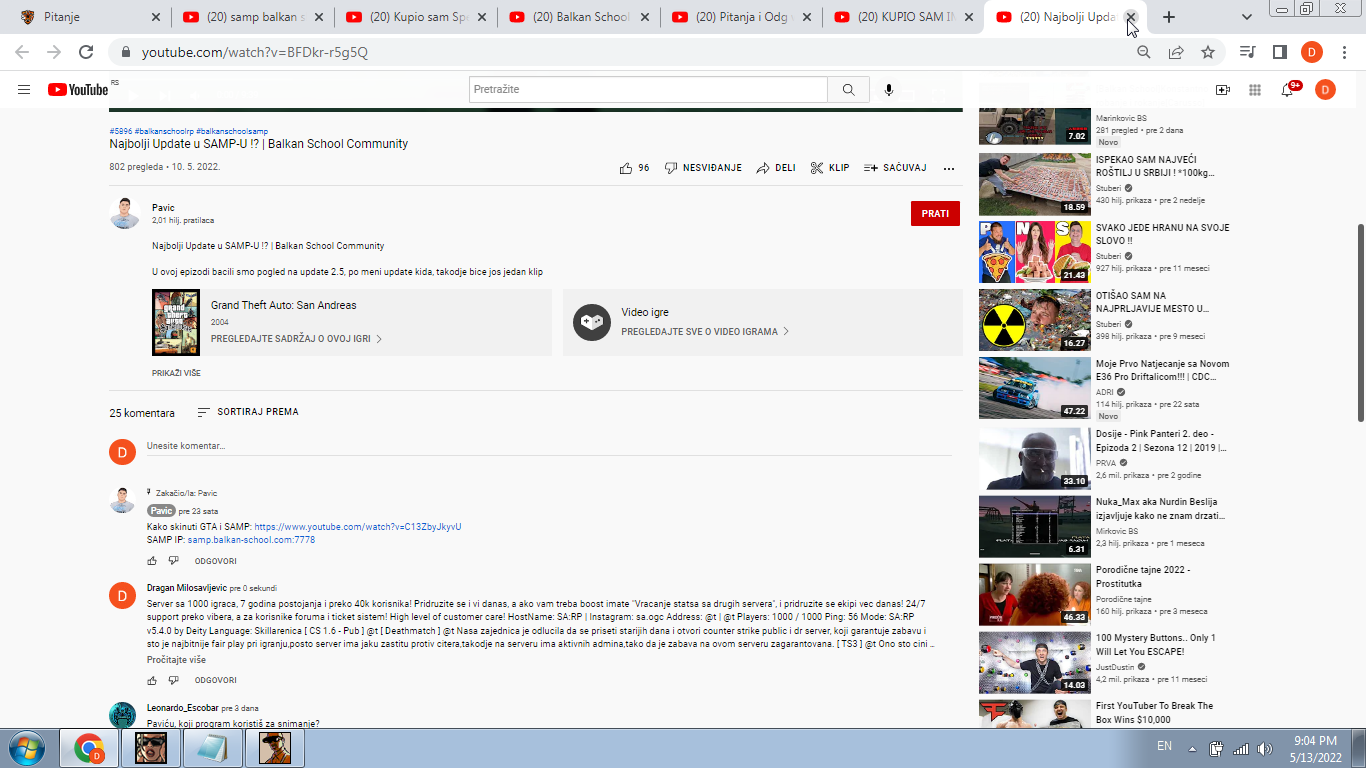Open Chrome side panel icon
The width and height of the screenshot is (1366, 768).
[x=1279, y=52]
